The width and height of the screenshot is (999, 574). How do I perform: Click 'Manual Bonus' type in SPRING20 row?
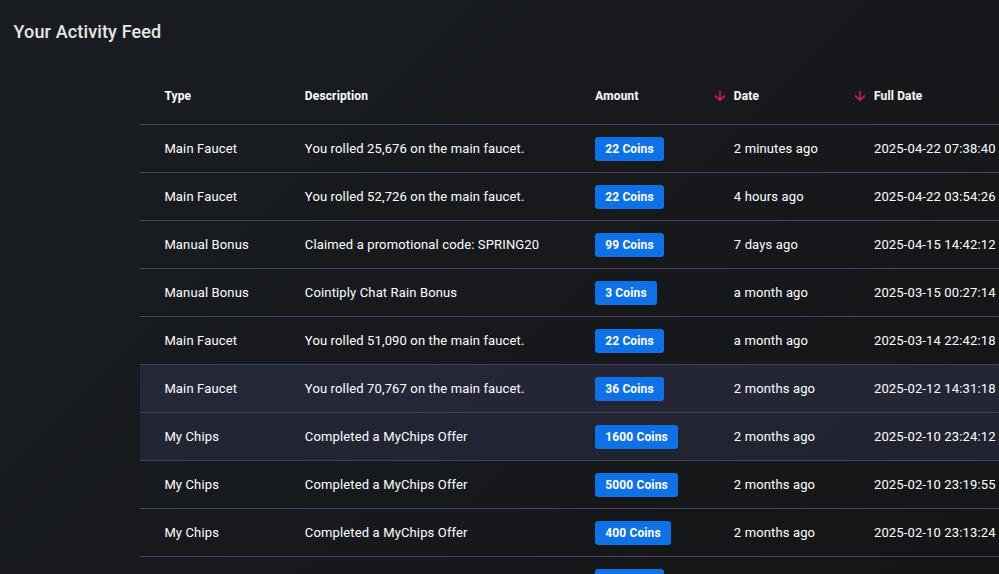click(x=206, y=245)
